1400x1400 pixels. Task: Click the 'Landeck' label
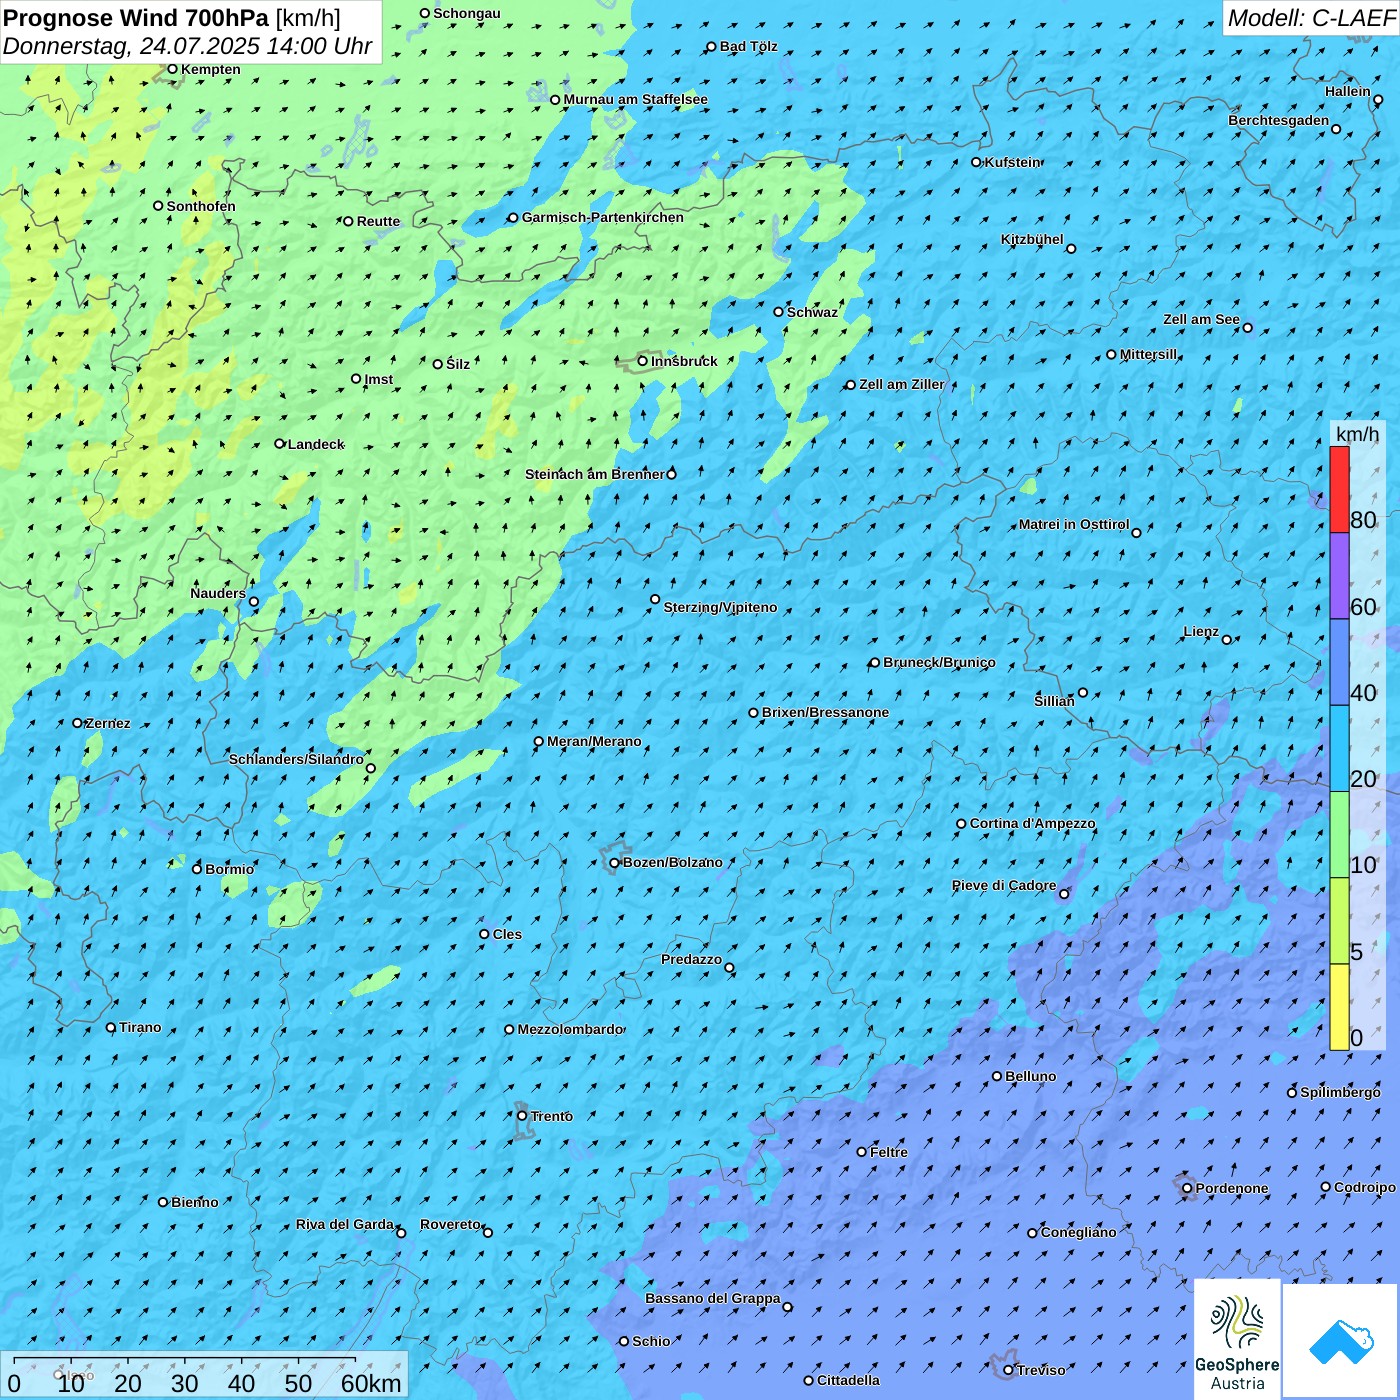click(316, 444)
